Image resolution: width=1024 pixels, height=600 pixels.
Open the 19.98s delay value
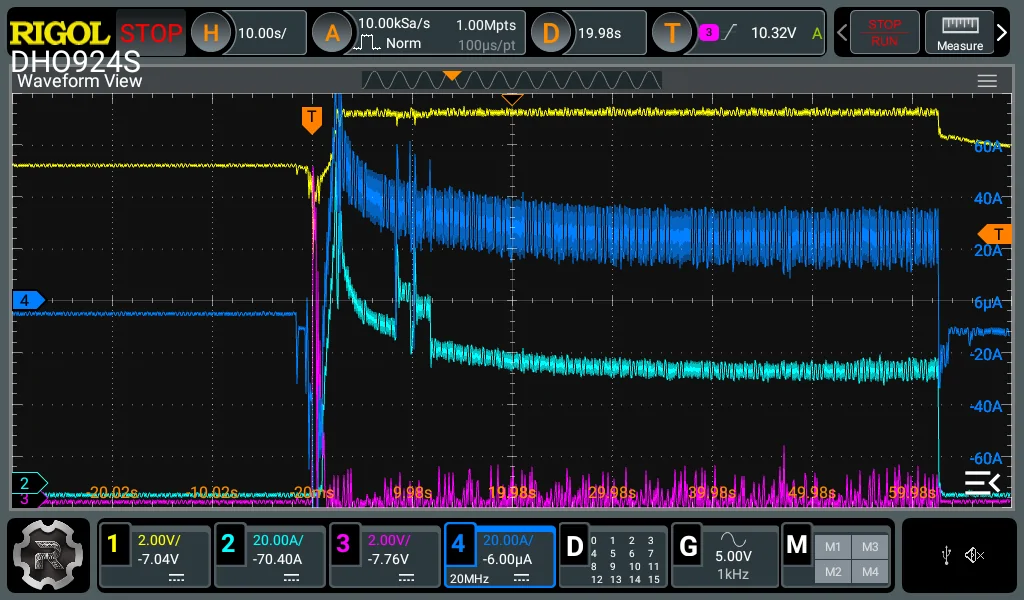coord(600,33)
